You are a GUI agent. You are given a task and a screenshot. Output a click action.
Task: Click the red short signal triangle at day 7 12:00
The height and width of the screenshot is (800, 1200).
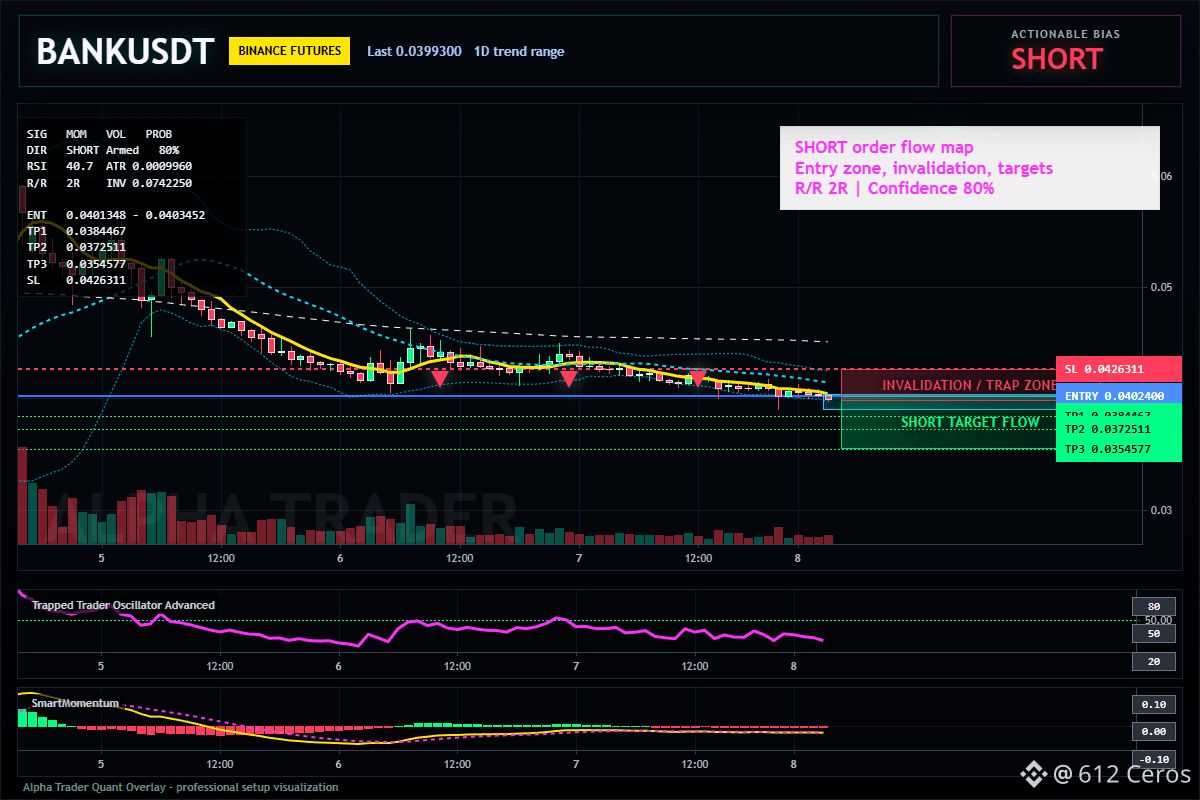[697, 379]
